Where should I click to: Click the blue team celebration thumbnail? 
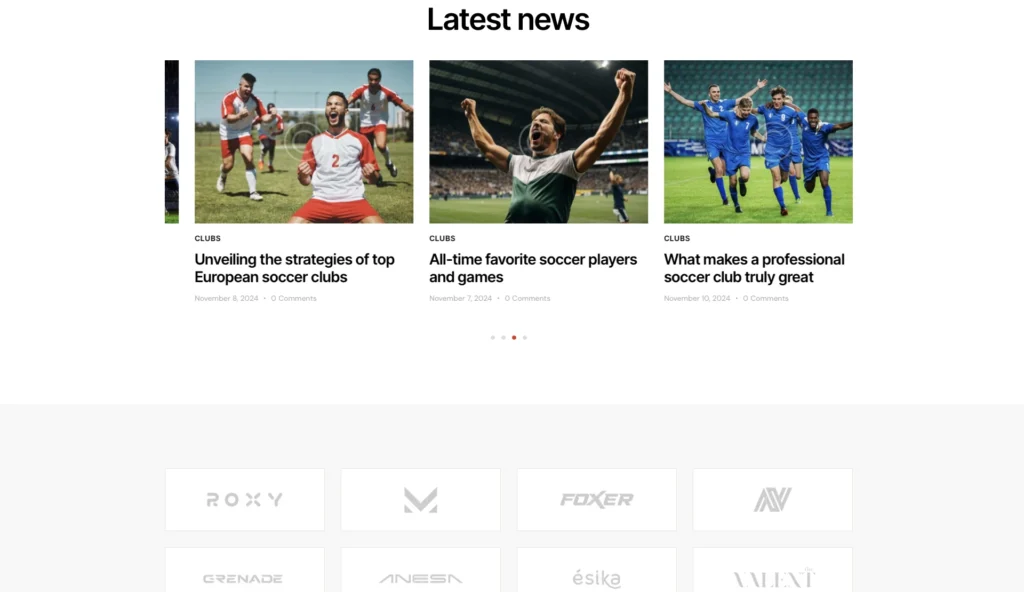(758, 142)
